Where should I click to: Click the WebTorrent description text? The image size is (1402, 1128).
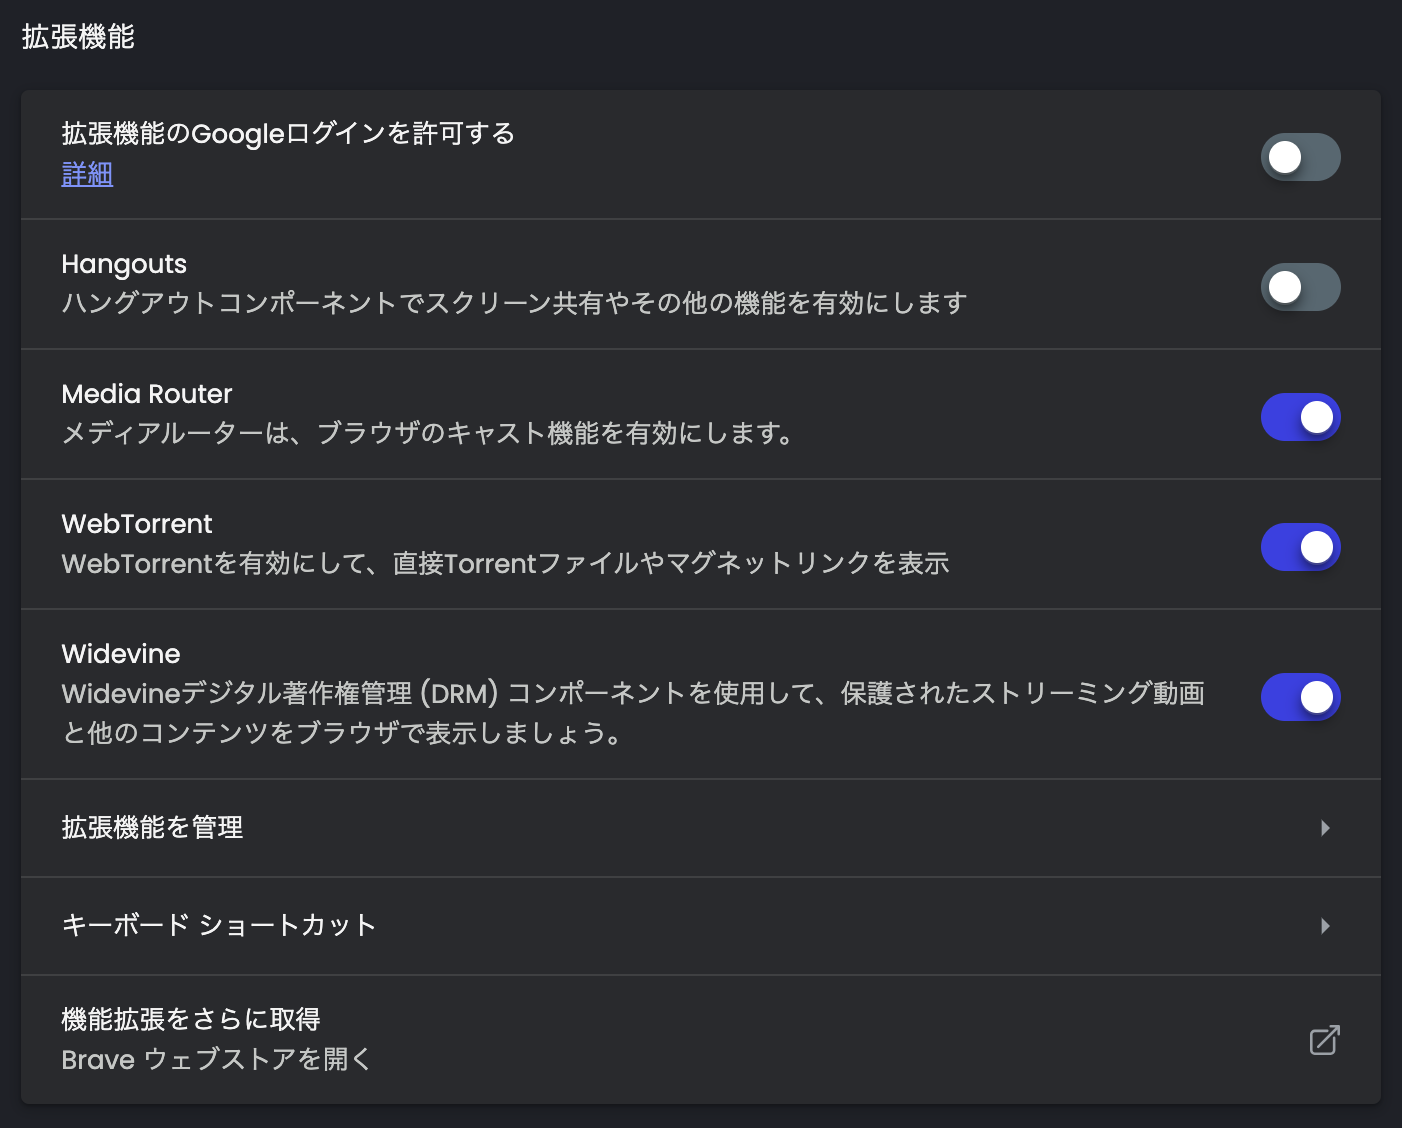505,563
